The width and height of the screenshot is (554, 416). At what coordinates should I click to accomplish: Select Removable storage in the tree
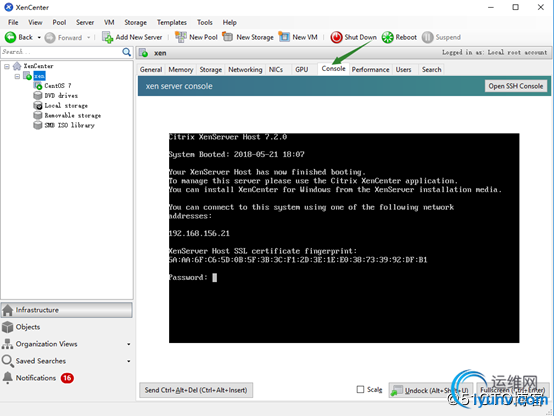[x=72, y=116]
